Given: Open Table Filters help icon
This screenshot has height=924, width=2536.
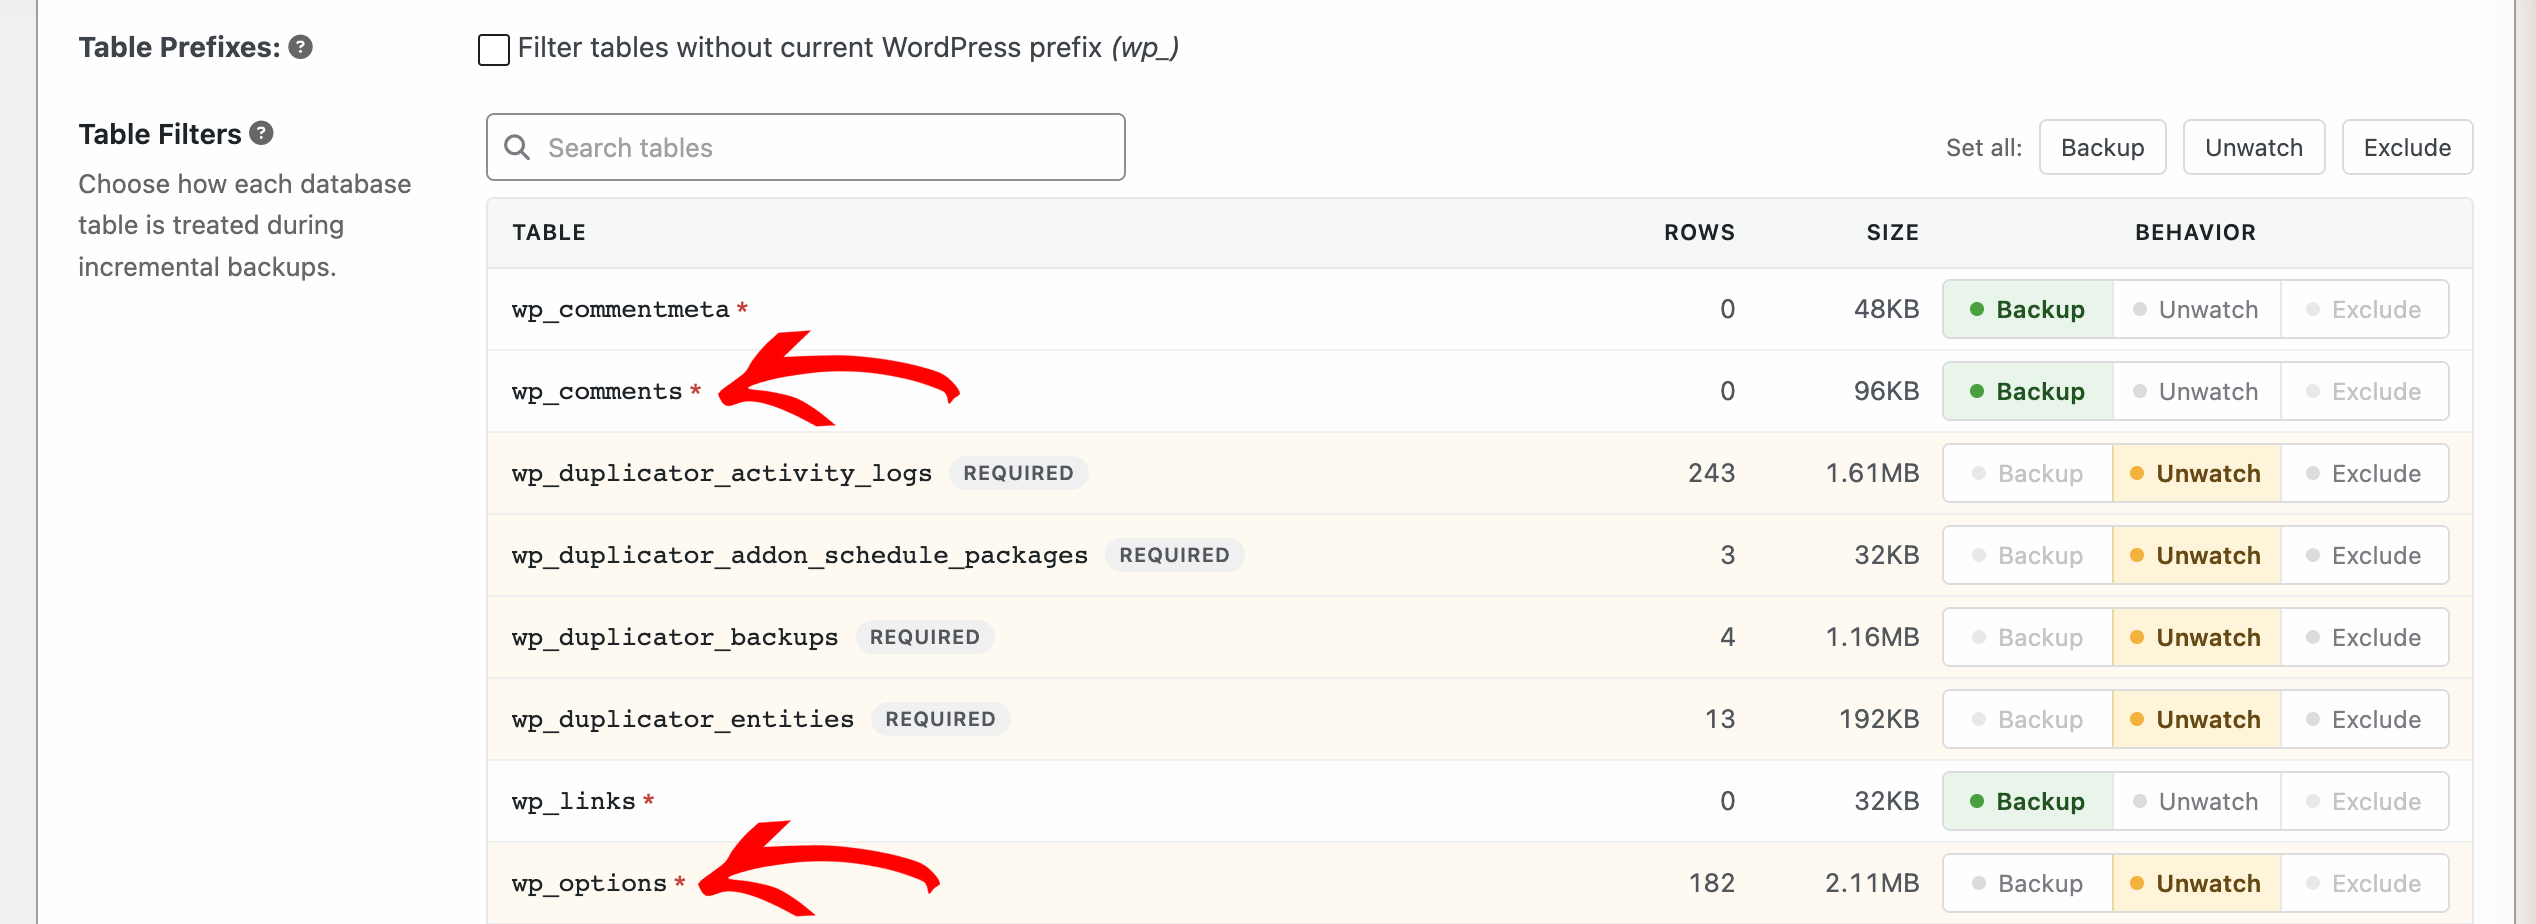Looking at the screenshot, I should 262,133.
